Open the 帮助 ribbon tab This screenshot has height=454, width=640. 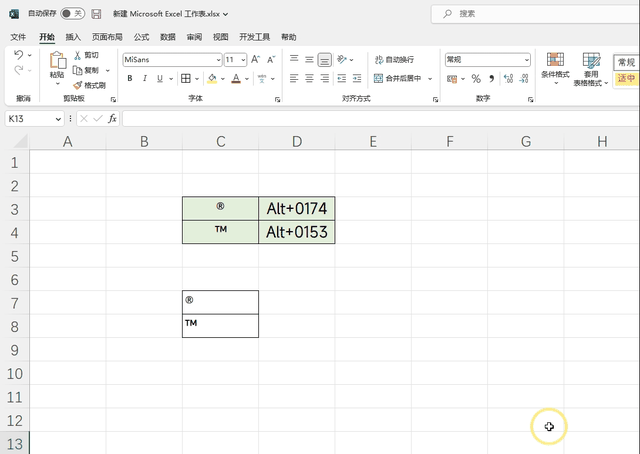(289, 37)
